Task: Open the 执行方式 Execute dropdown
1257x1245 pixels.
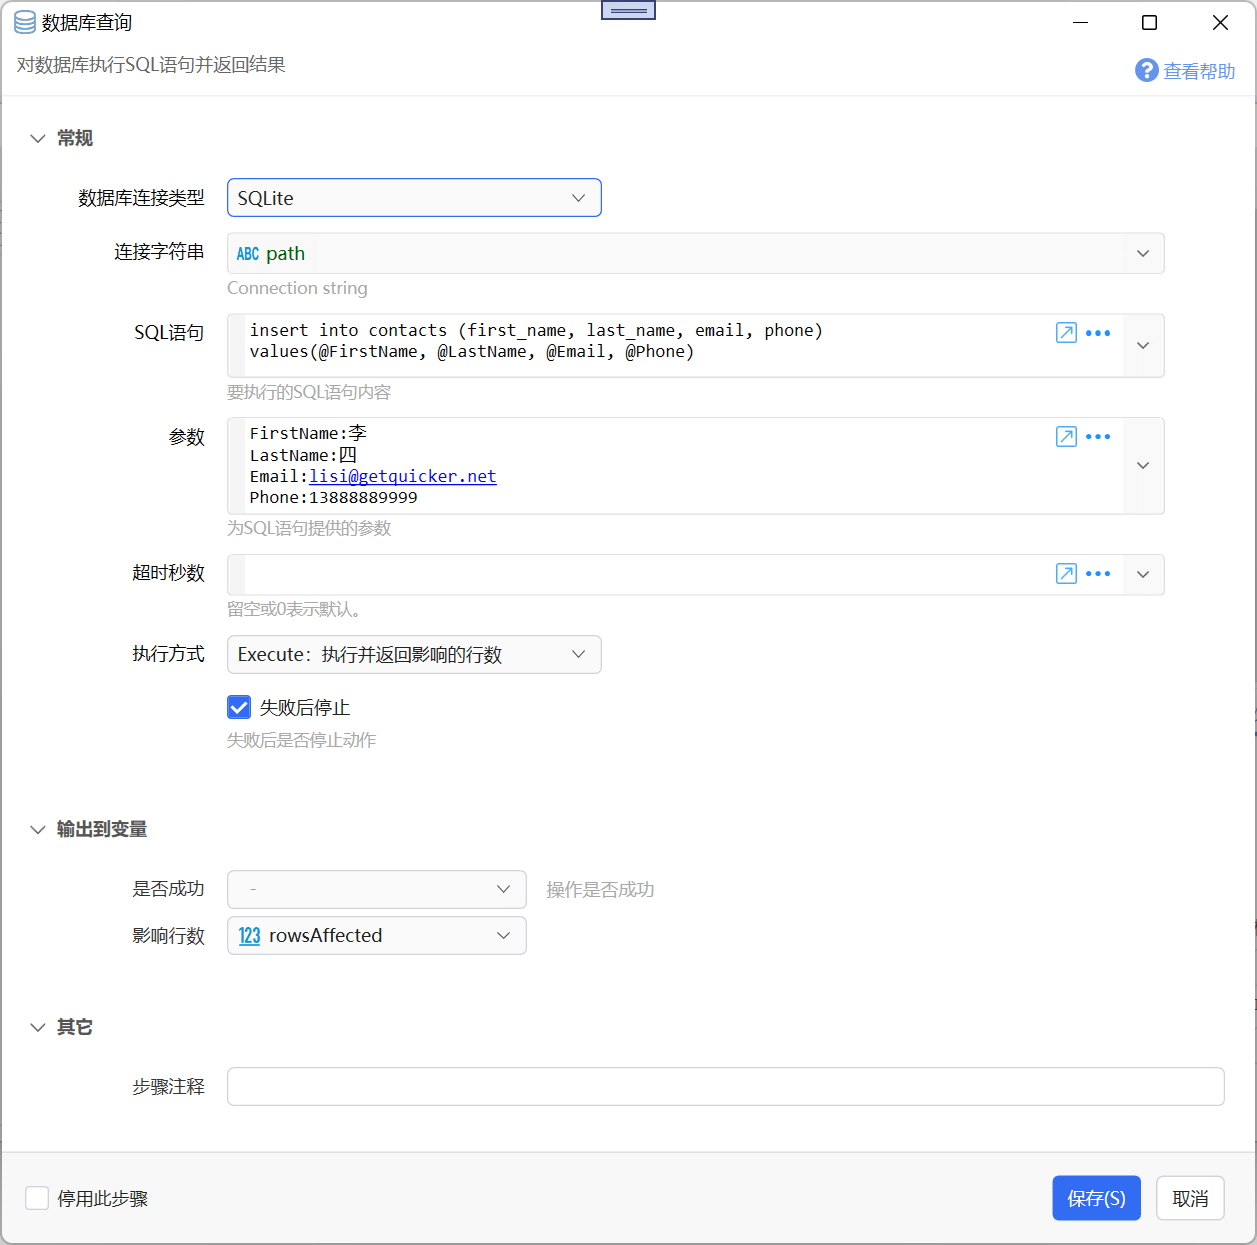Action: tap(414, 654)
